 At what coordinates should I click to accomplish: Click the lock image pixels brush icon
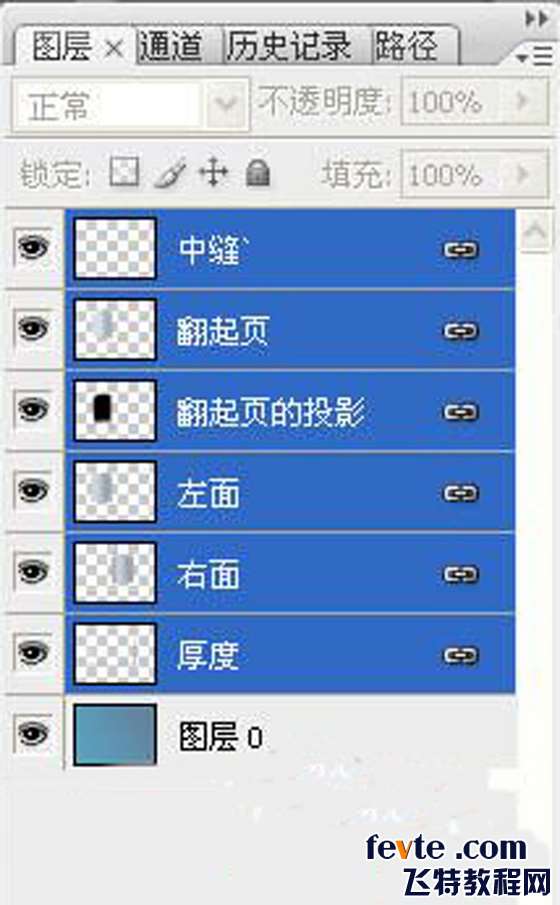coord(169,173)
